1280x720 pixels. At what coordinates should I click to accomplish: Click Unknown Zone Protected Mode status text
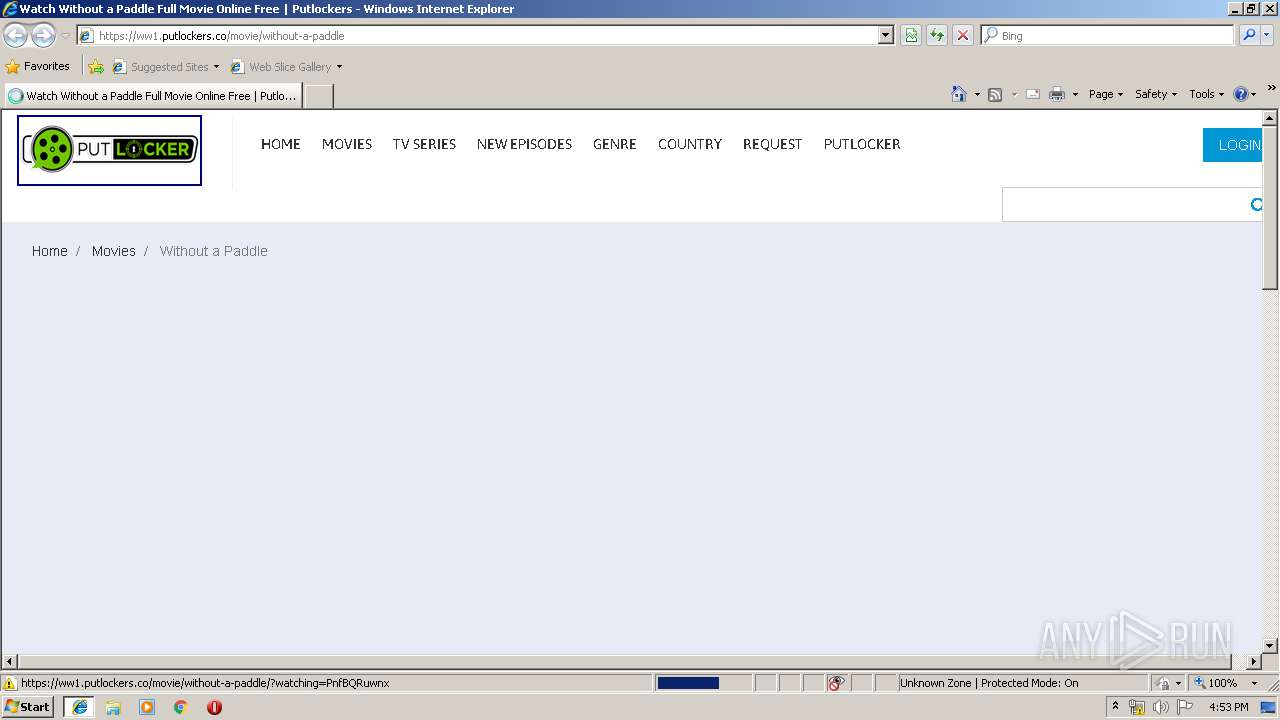(989, 683)
